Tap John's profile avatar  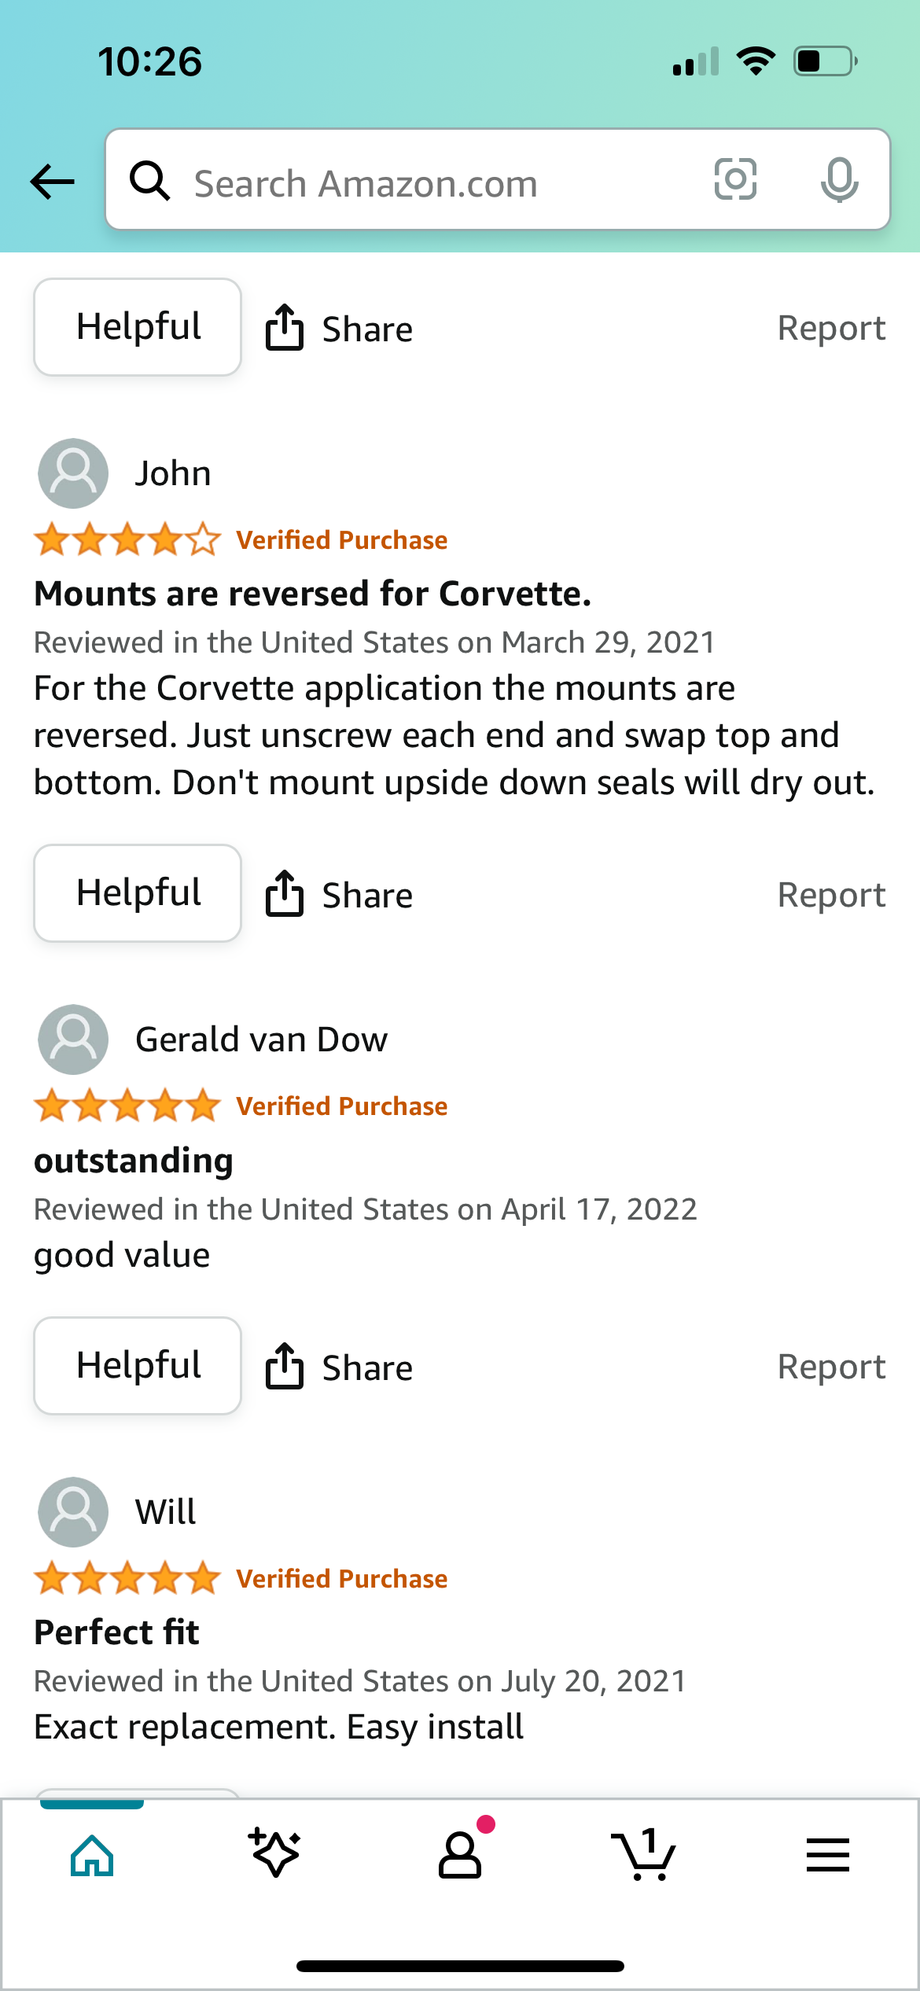(x=73, y=473)
